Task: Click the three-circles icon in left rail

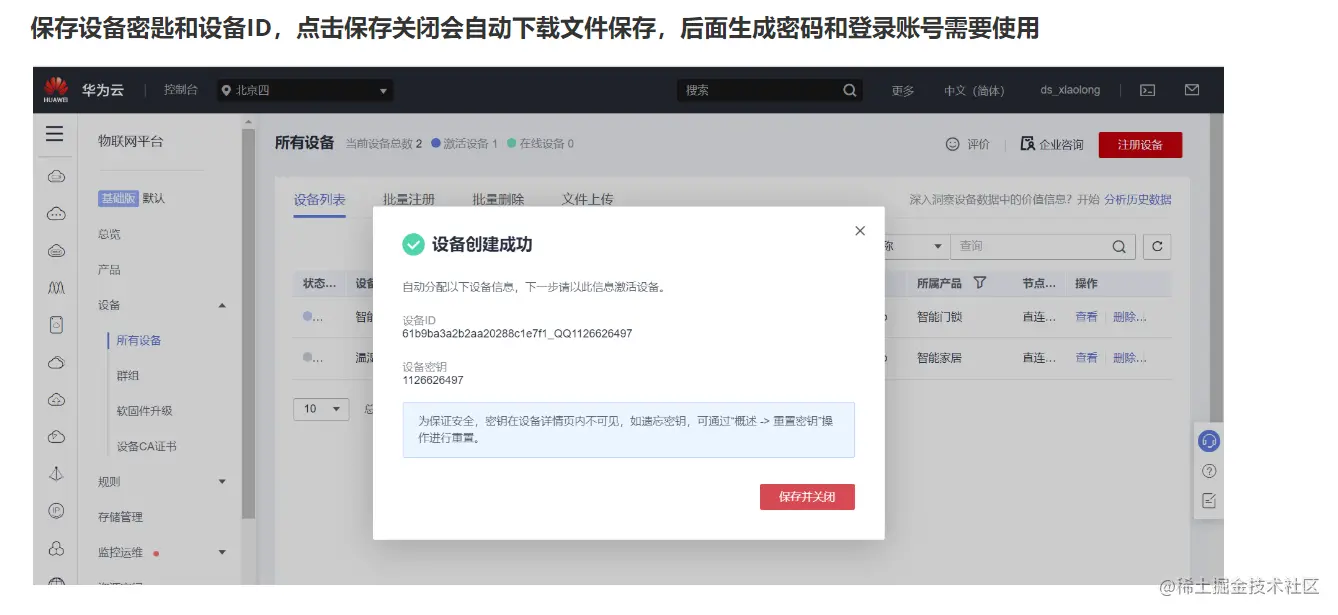Action: (56, 549)
